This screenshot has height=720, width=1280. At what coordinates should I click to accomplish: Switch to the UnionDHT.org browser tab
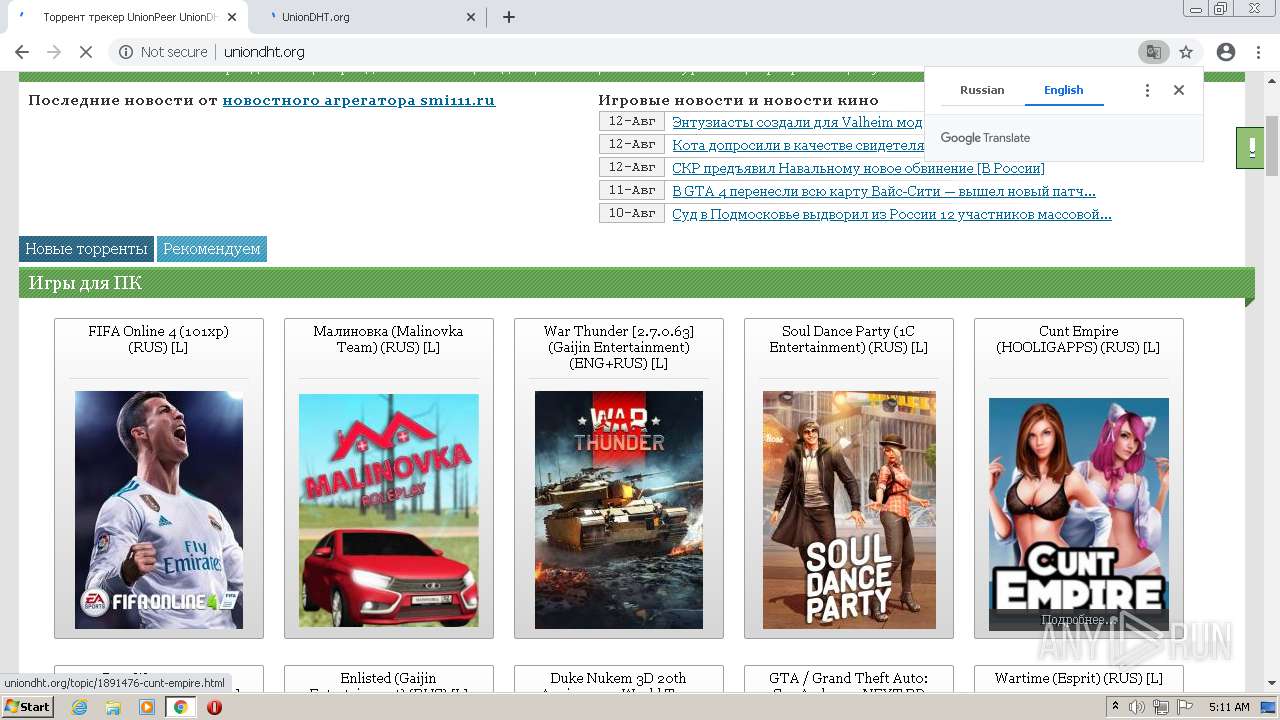[x=365, y=17]
